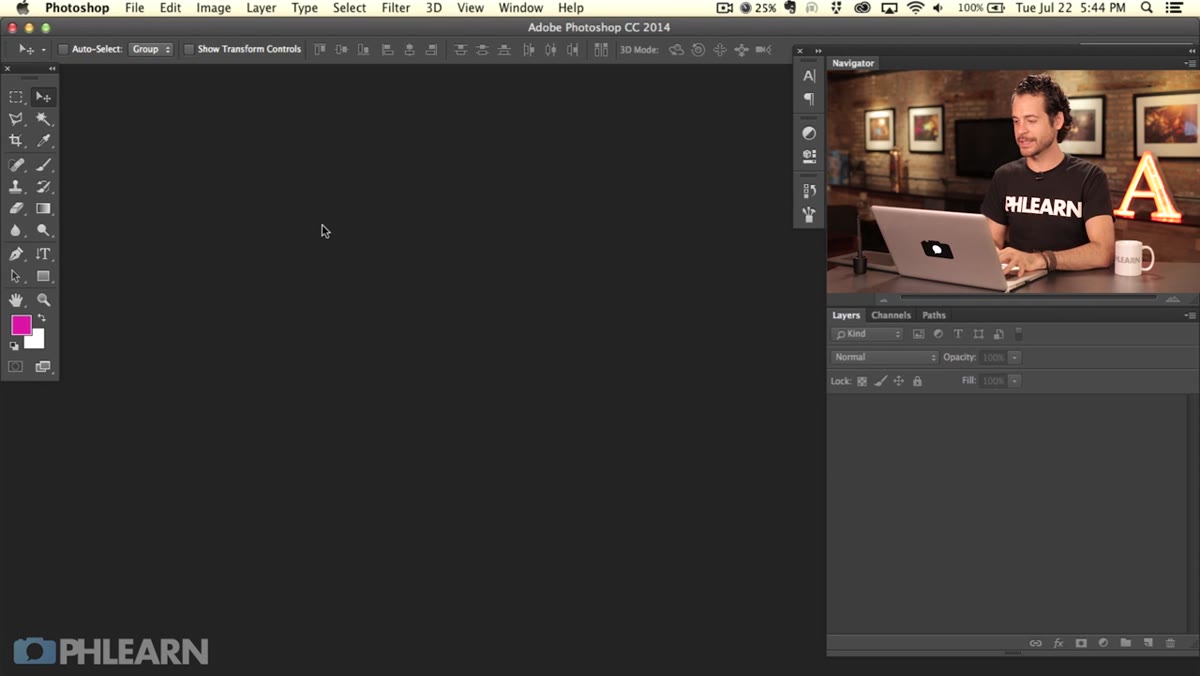The image size is (1200, 676).
Task: Open the History panel icon
Action: coord(809,191)
